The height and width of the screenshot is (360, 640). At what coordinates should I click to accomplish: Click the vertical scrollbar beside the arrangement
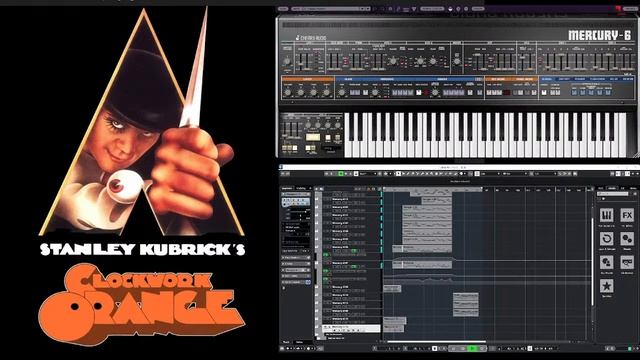pyautogui.click(x=593, y=261)
